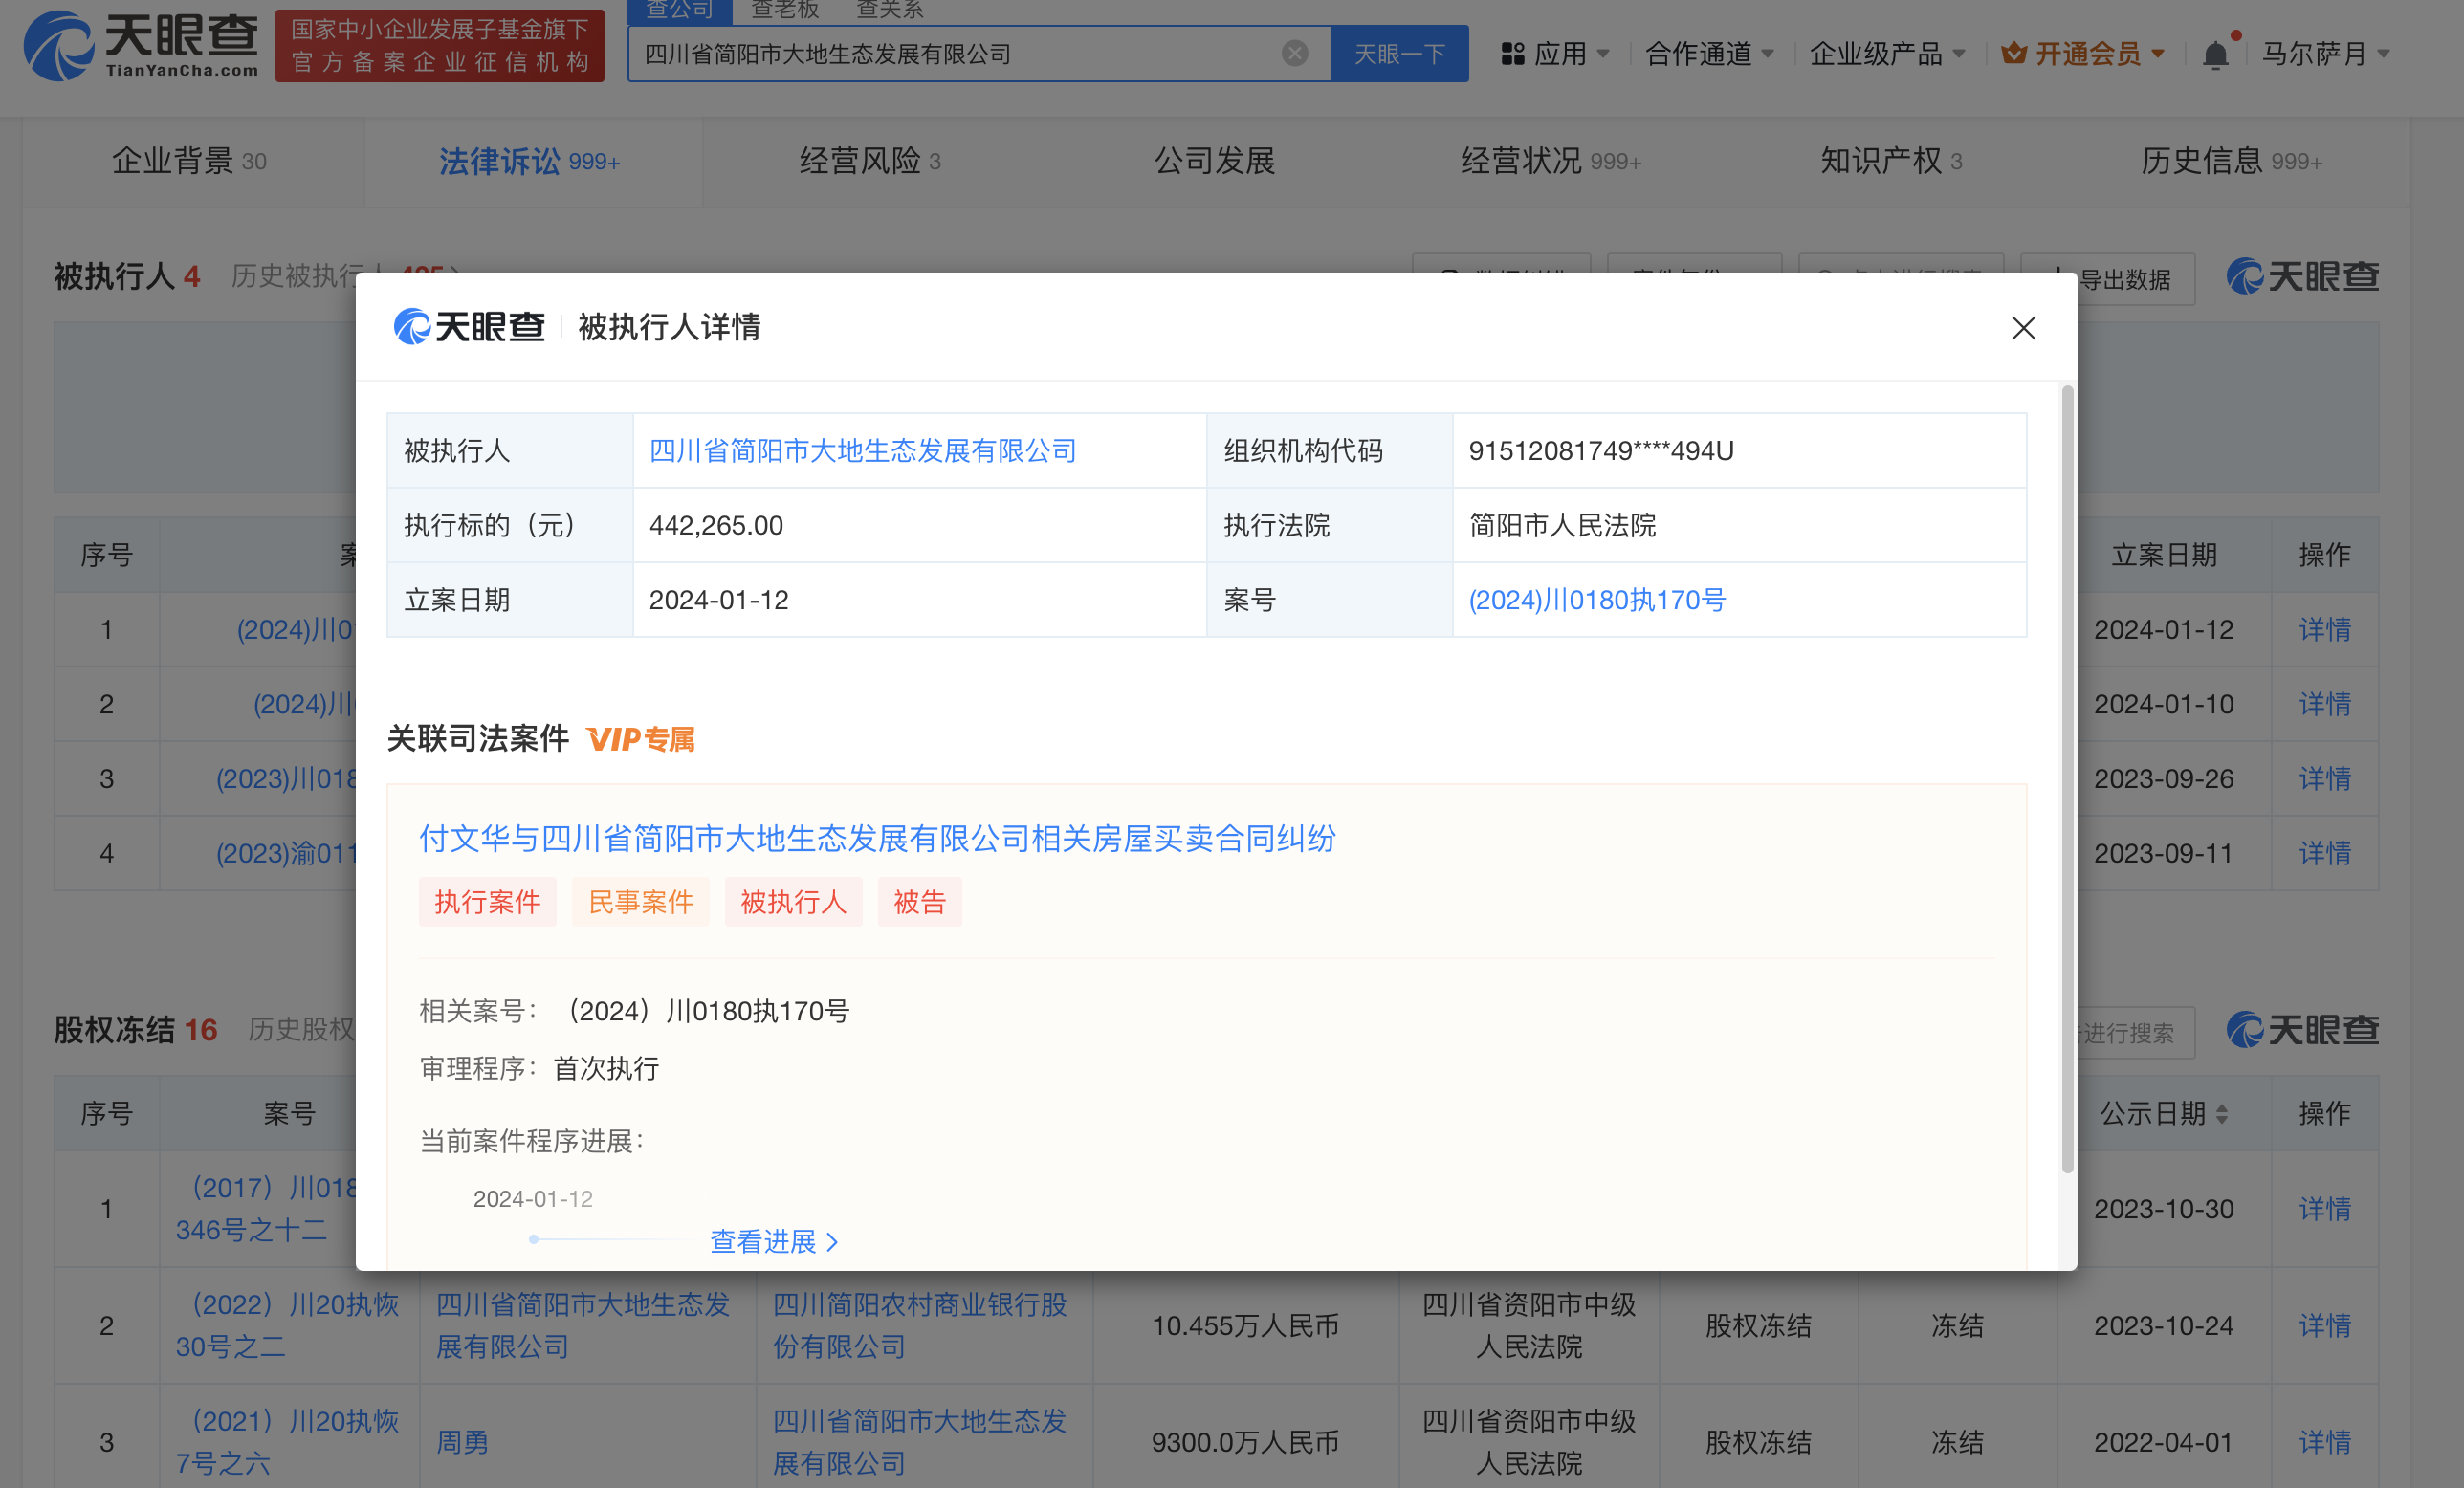Expand the 企业级产品 dropdown

tap(1886, 53)
